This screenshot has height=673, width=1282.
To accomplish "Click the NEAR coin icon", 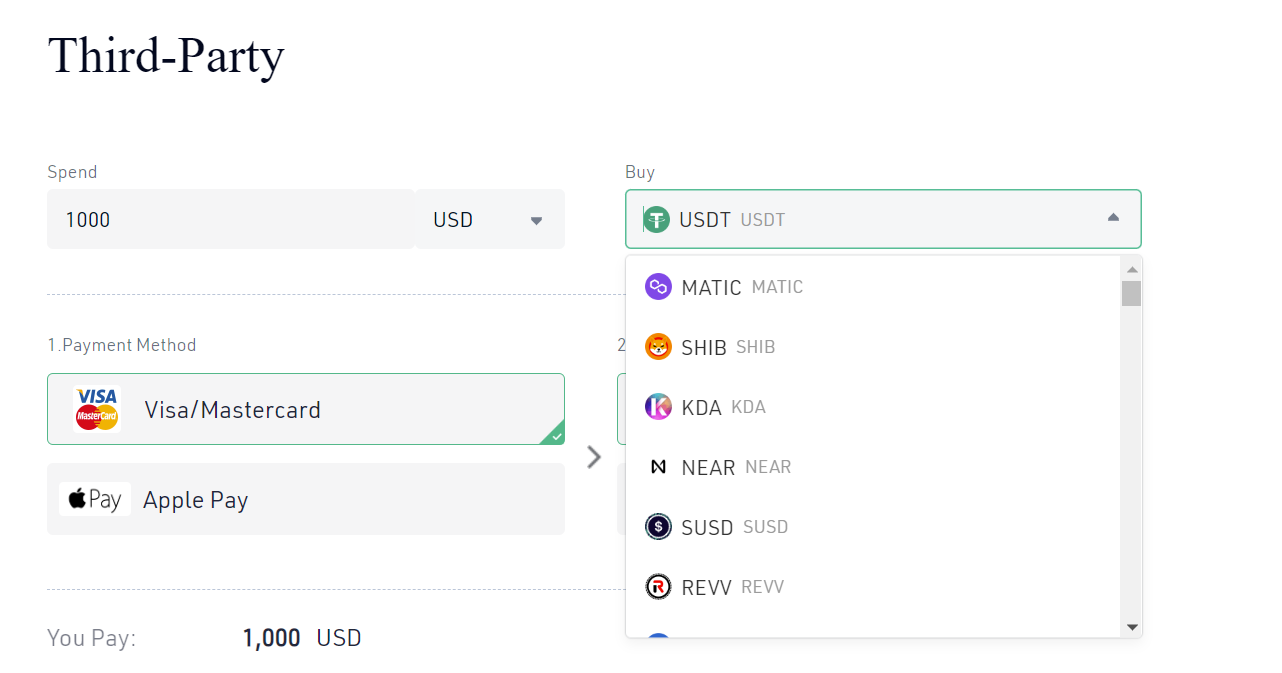I will tap(658, 467).
